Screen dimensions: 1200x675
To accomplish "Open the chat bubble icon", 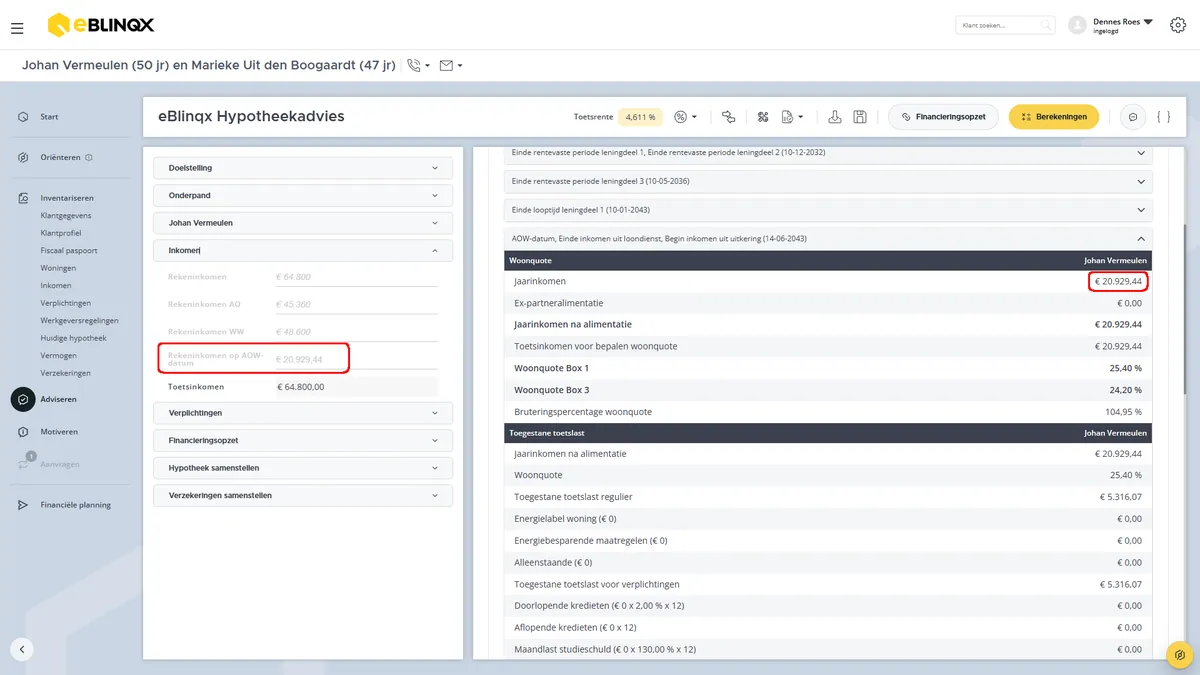I will tap(1133, 117).
